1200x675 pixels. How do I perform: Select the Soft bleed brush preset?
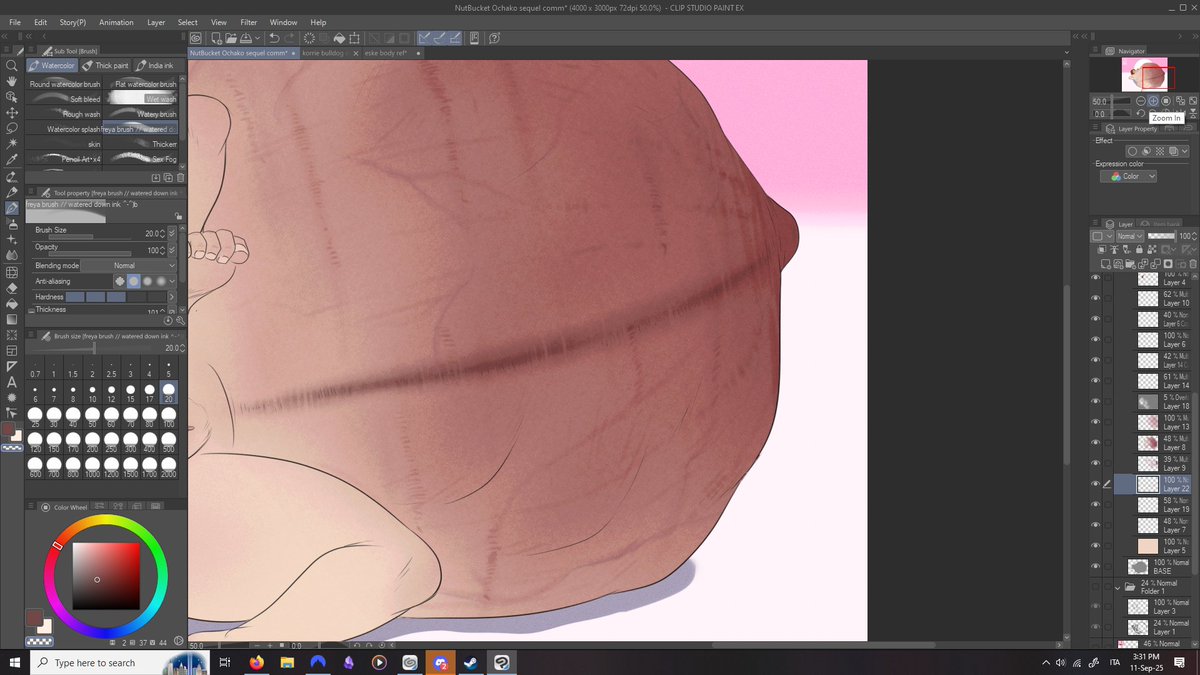tap(86, 99)
